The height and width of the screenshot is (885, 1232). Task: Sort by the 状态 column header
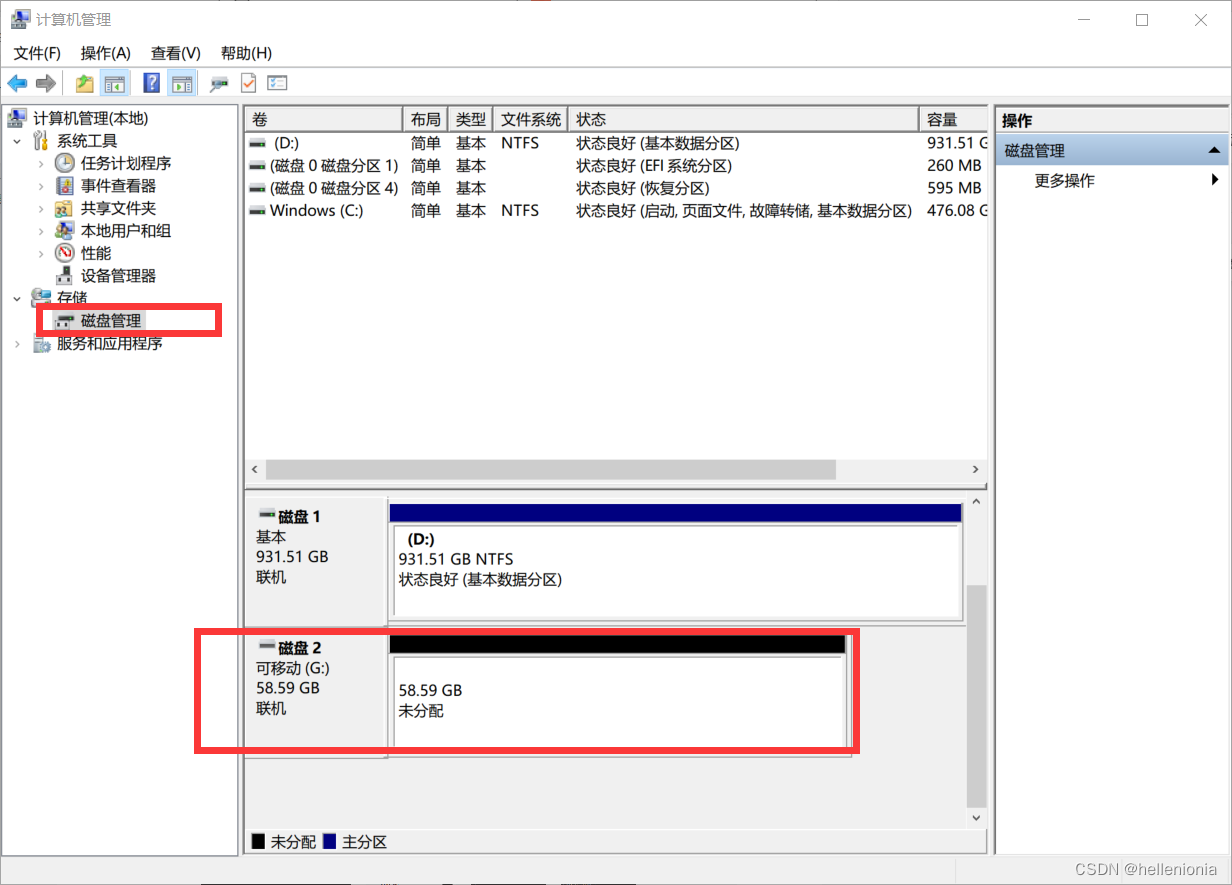click(743, 119)
